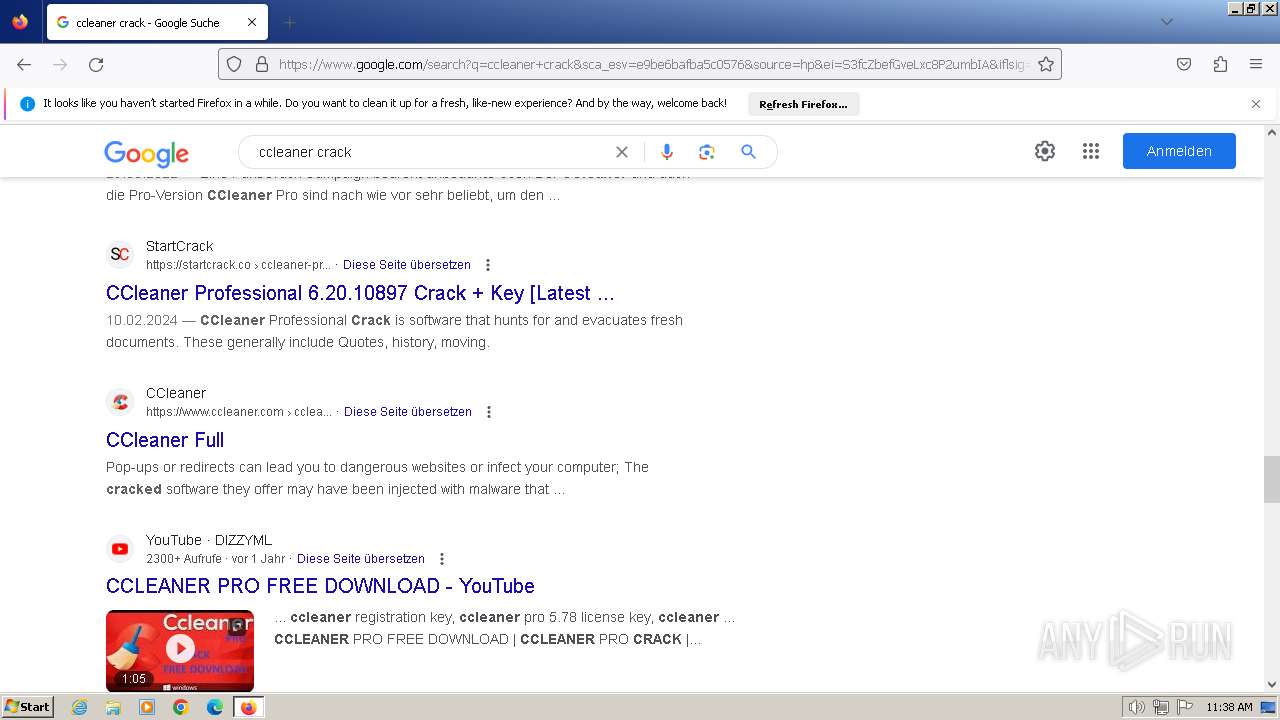1280x720 pixels.
Task: Click the StartCrack site name text
Action: (180, 246)
